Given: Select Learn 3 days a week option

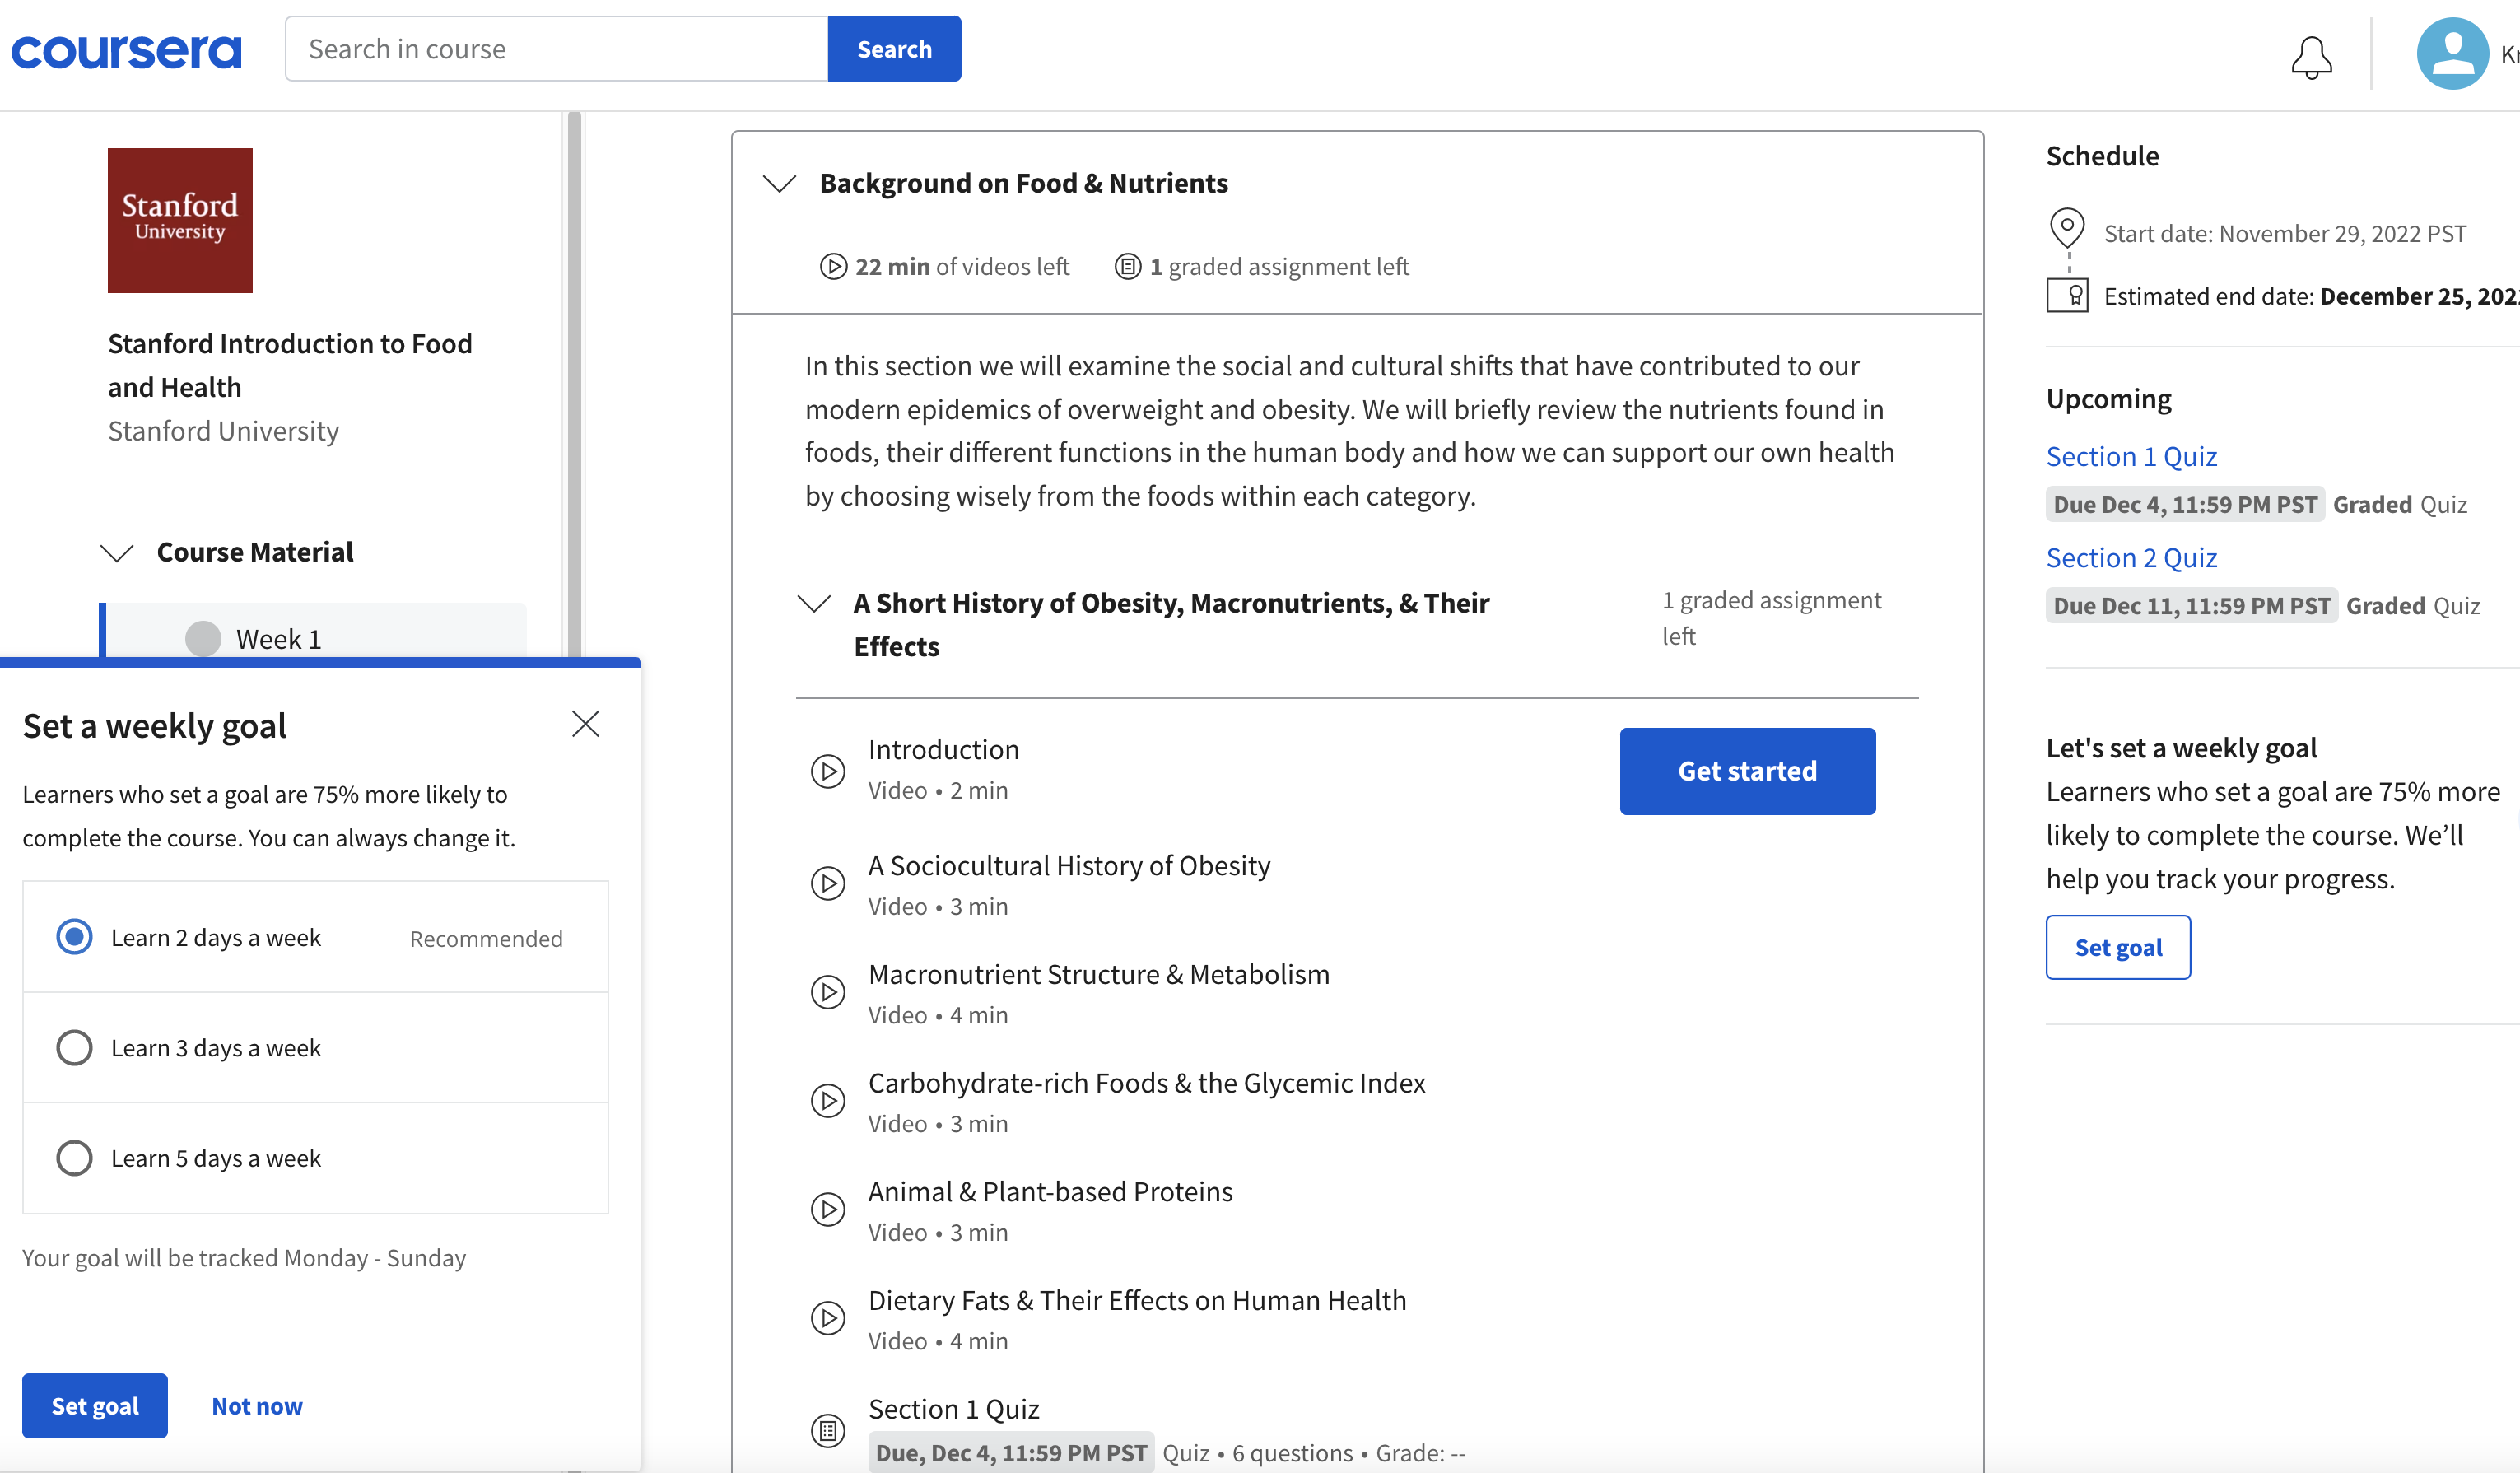Looking at the screenshot, I should (x=74, y=1047).
